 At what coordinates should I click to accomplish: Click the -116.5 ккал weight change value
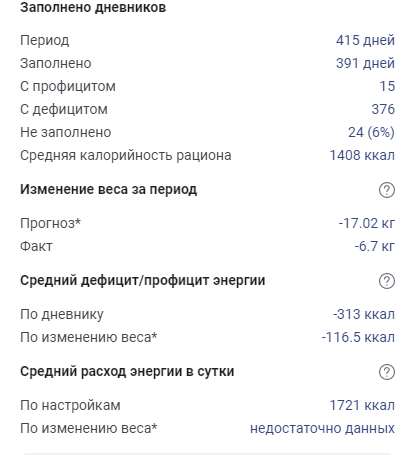pos(358,337)
